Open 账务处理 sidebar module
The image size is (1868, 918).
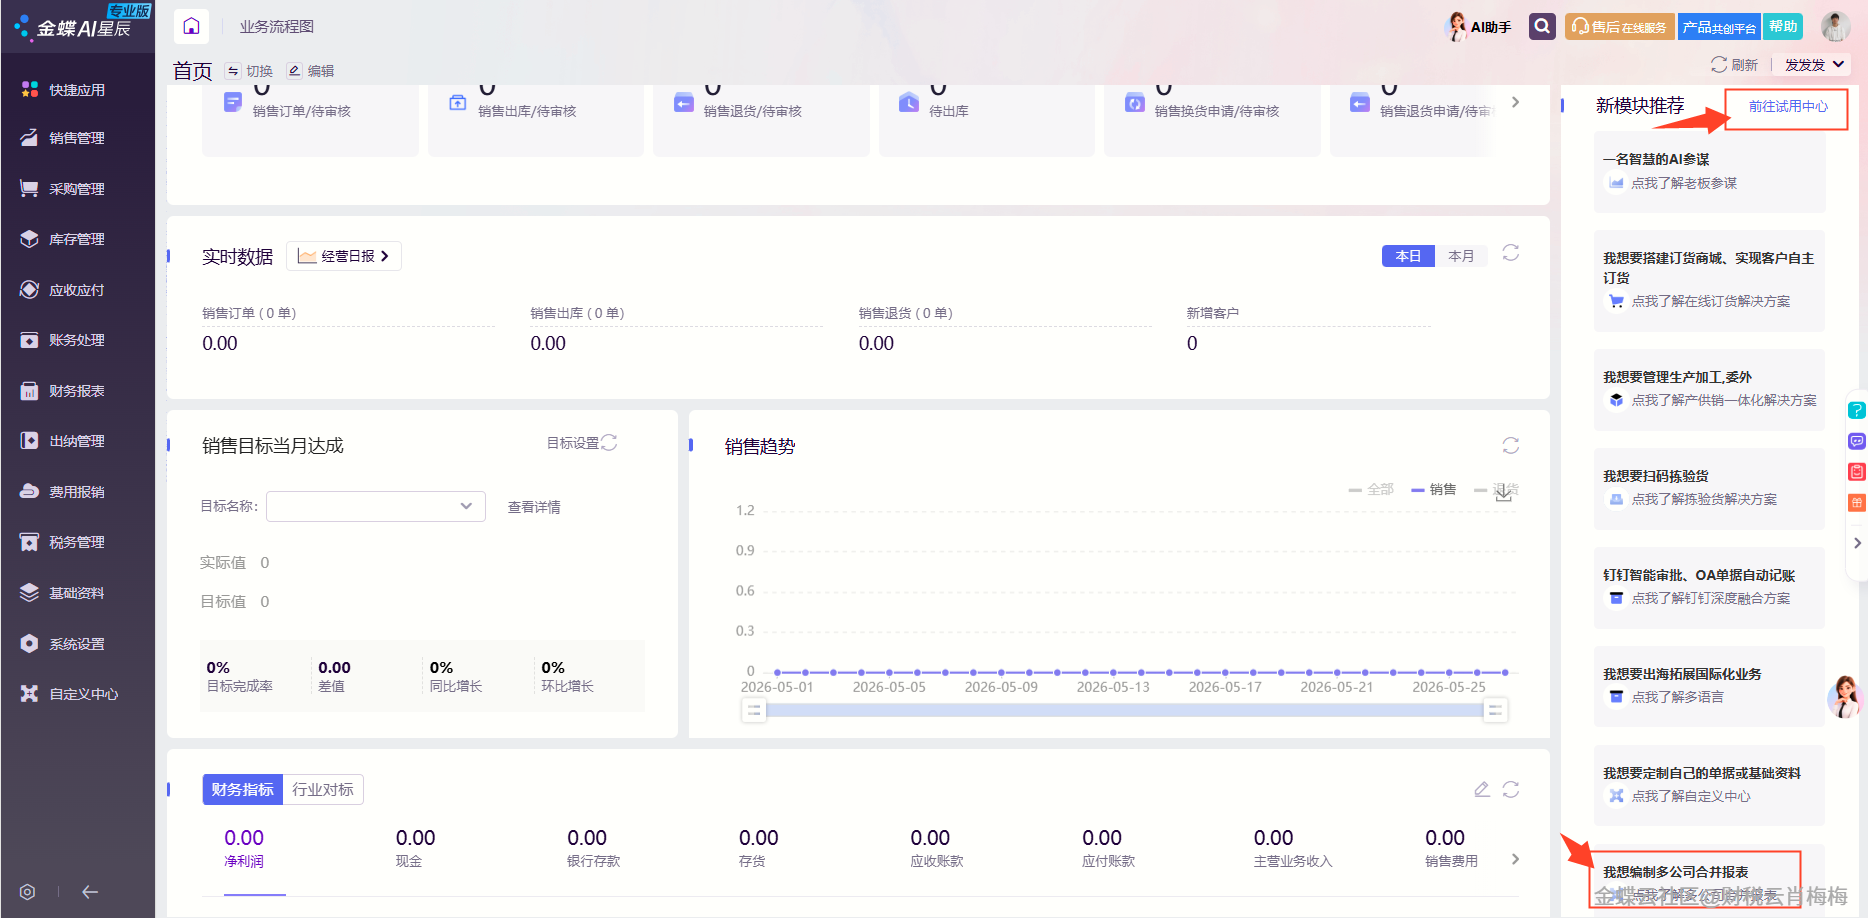tap(77, 340)
